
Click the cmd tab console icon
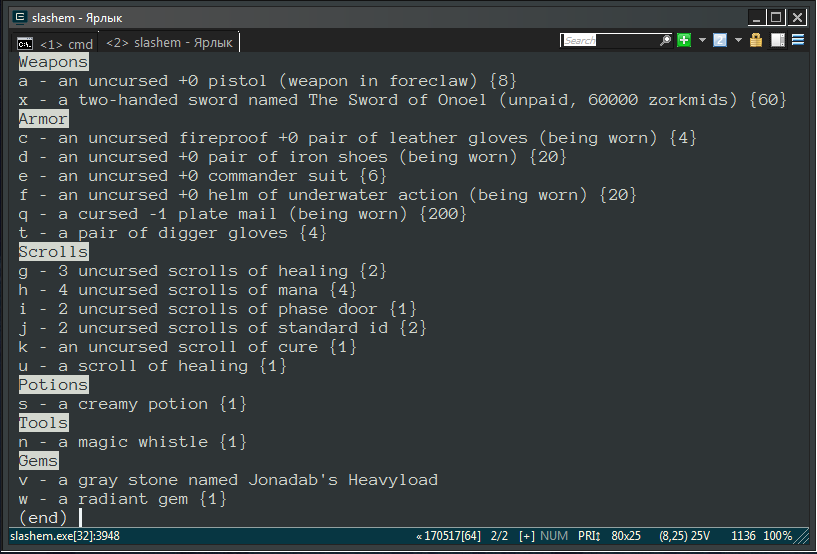(x=24, y=44)
